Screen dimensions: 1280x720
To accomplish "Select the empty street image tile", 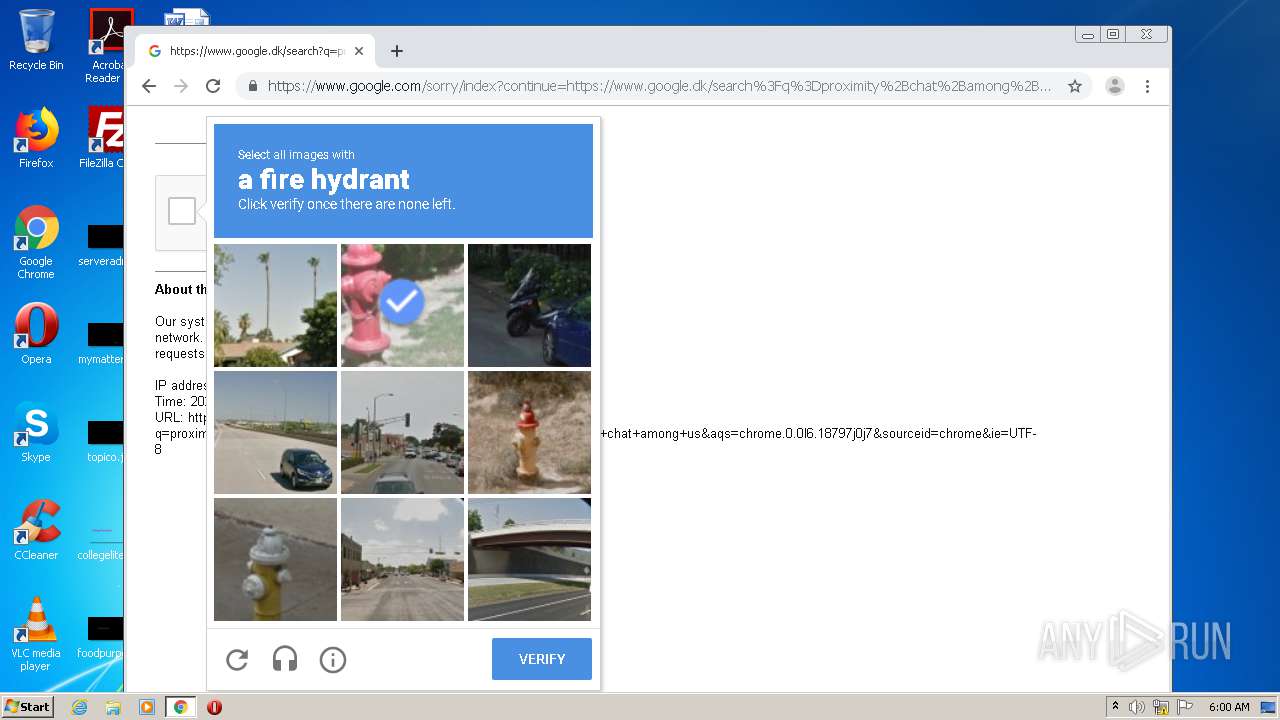I will 402,559.
